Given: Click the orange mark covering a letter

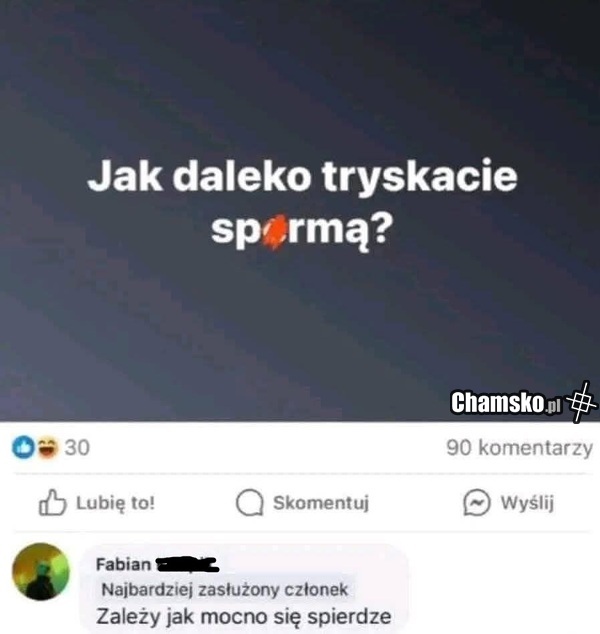Looking at the screenshot, I should click(x=275, y=232).
